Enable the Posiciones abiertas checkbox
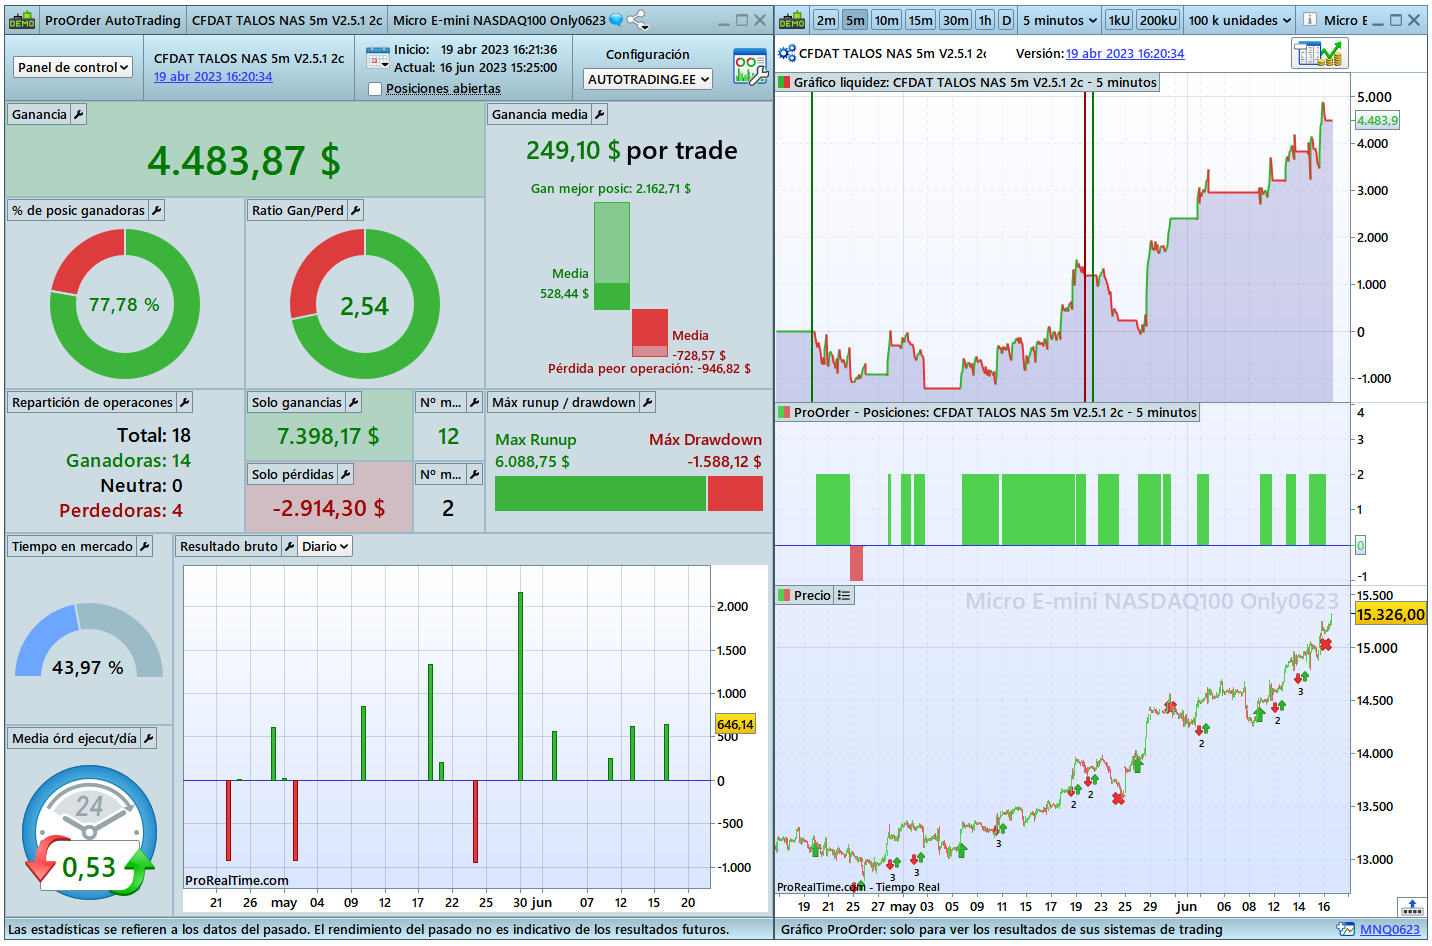 point(375,89)
